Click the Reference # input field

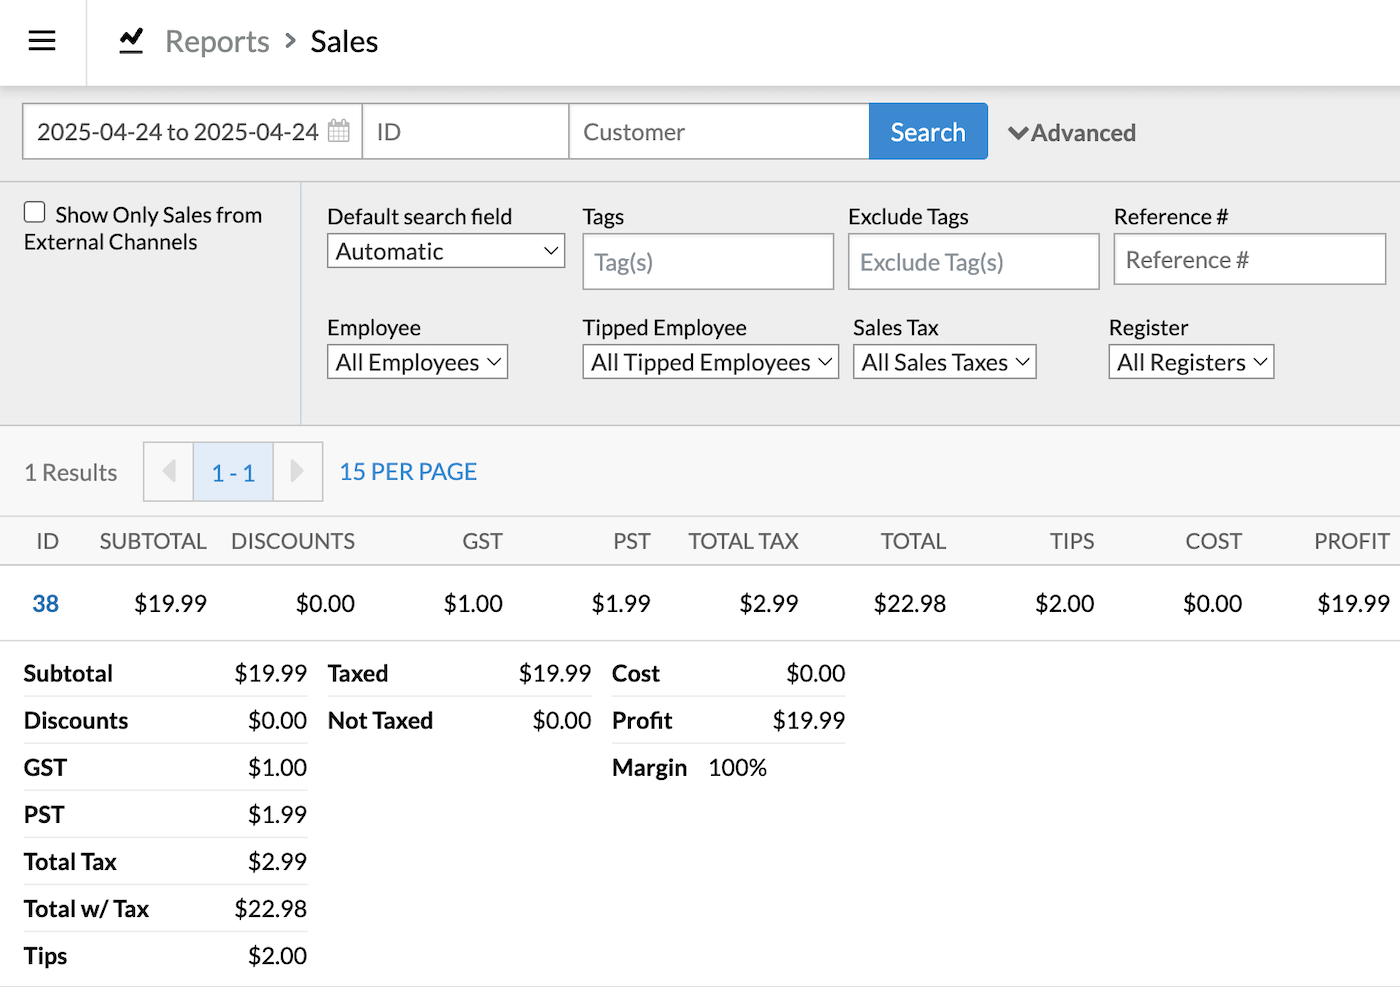[1250, 259]
